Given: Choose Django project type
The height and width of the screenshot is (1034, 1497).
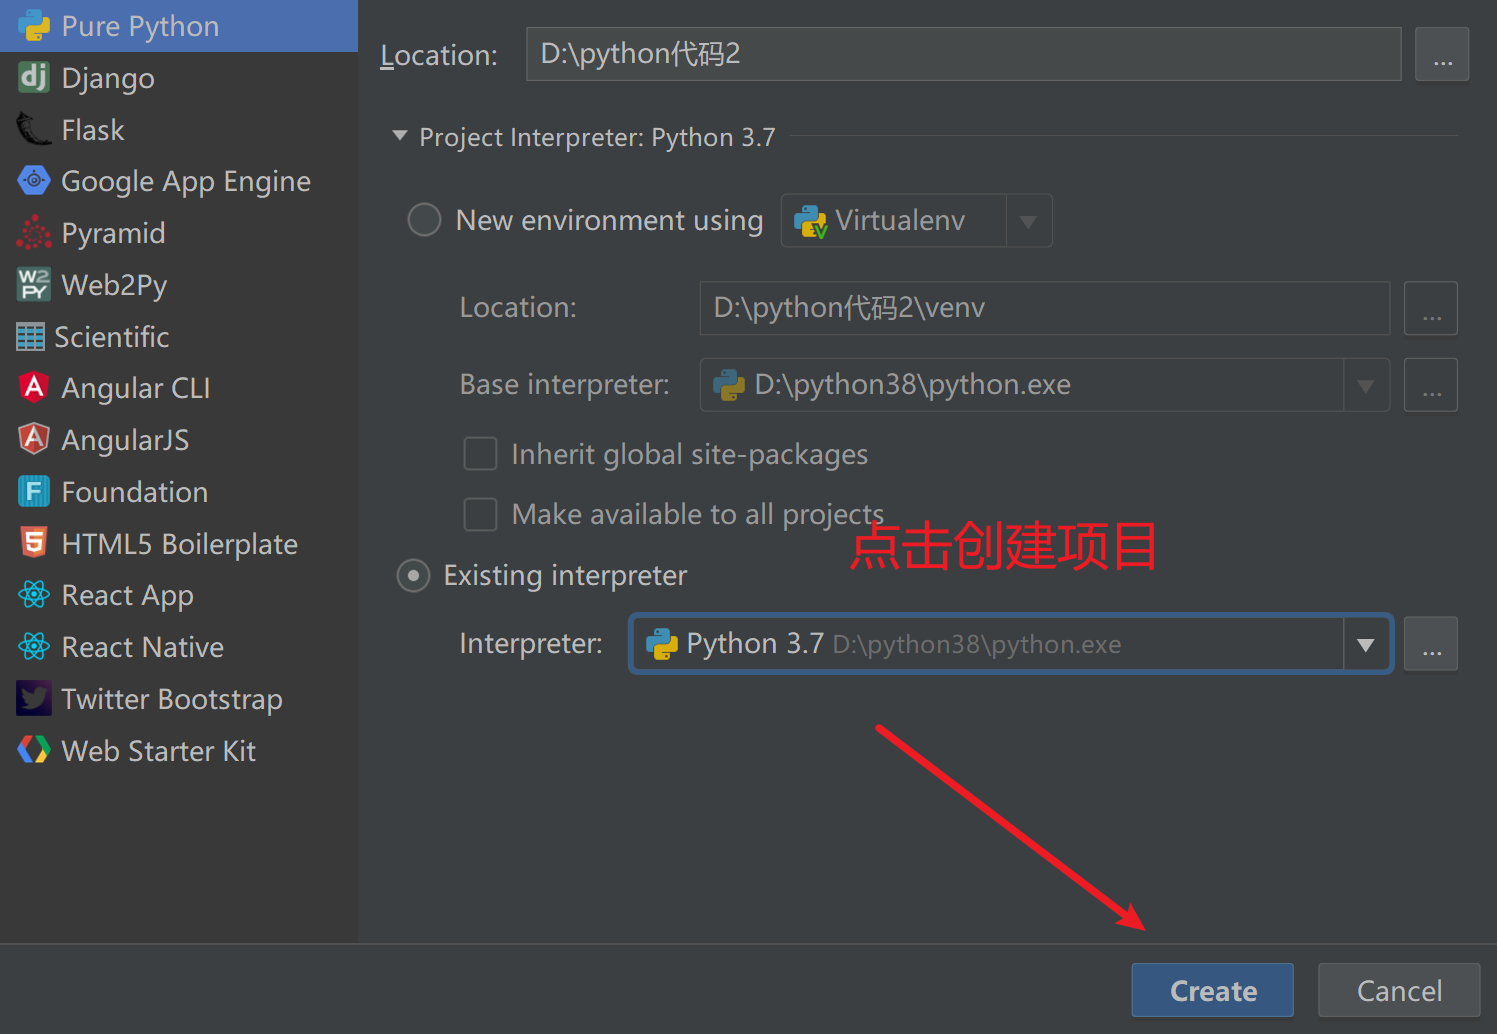Looking at the screenshot, I should coord(179,78).
